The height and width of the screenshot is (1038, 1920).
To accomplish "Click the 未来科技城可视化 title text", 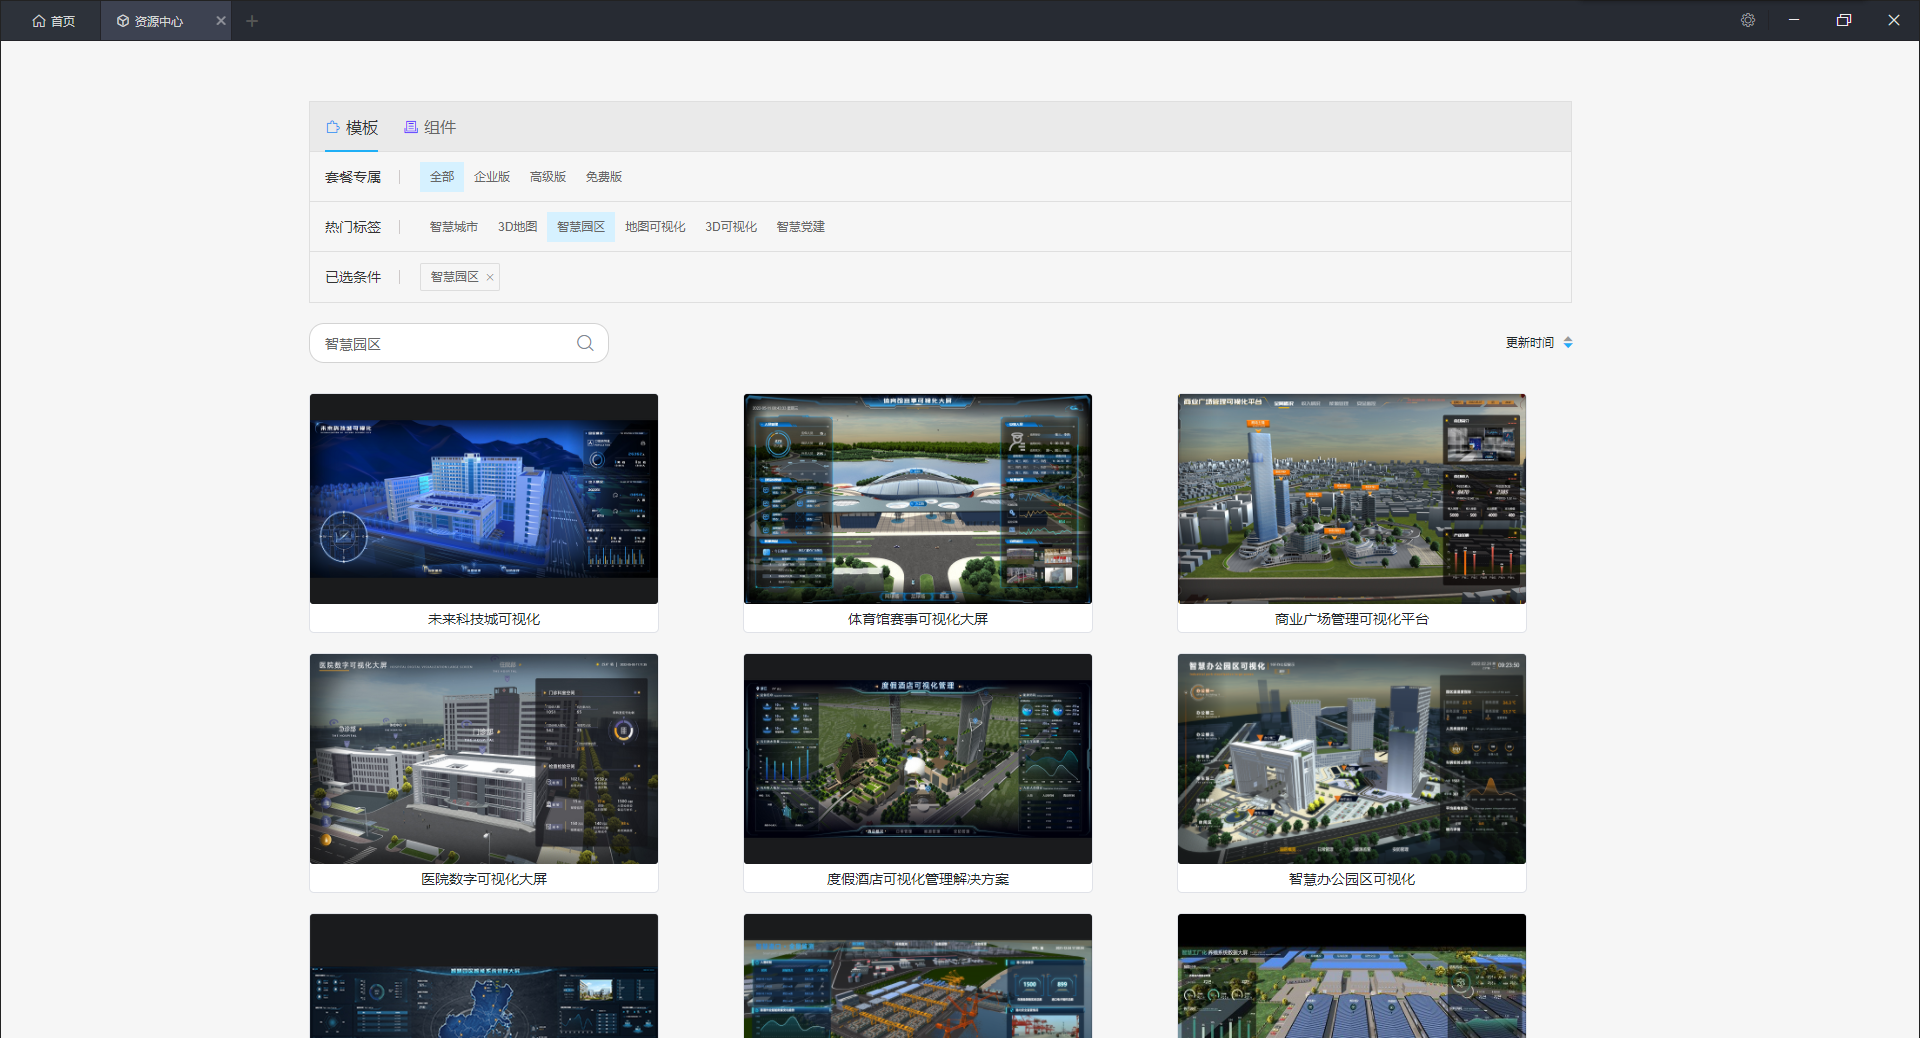I will (x=484, y=619).
